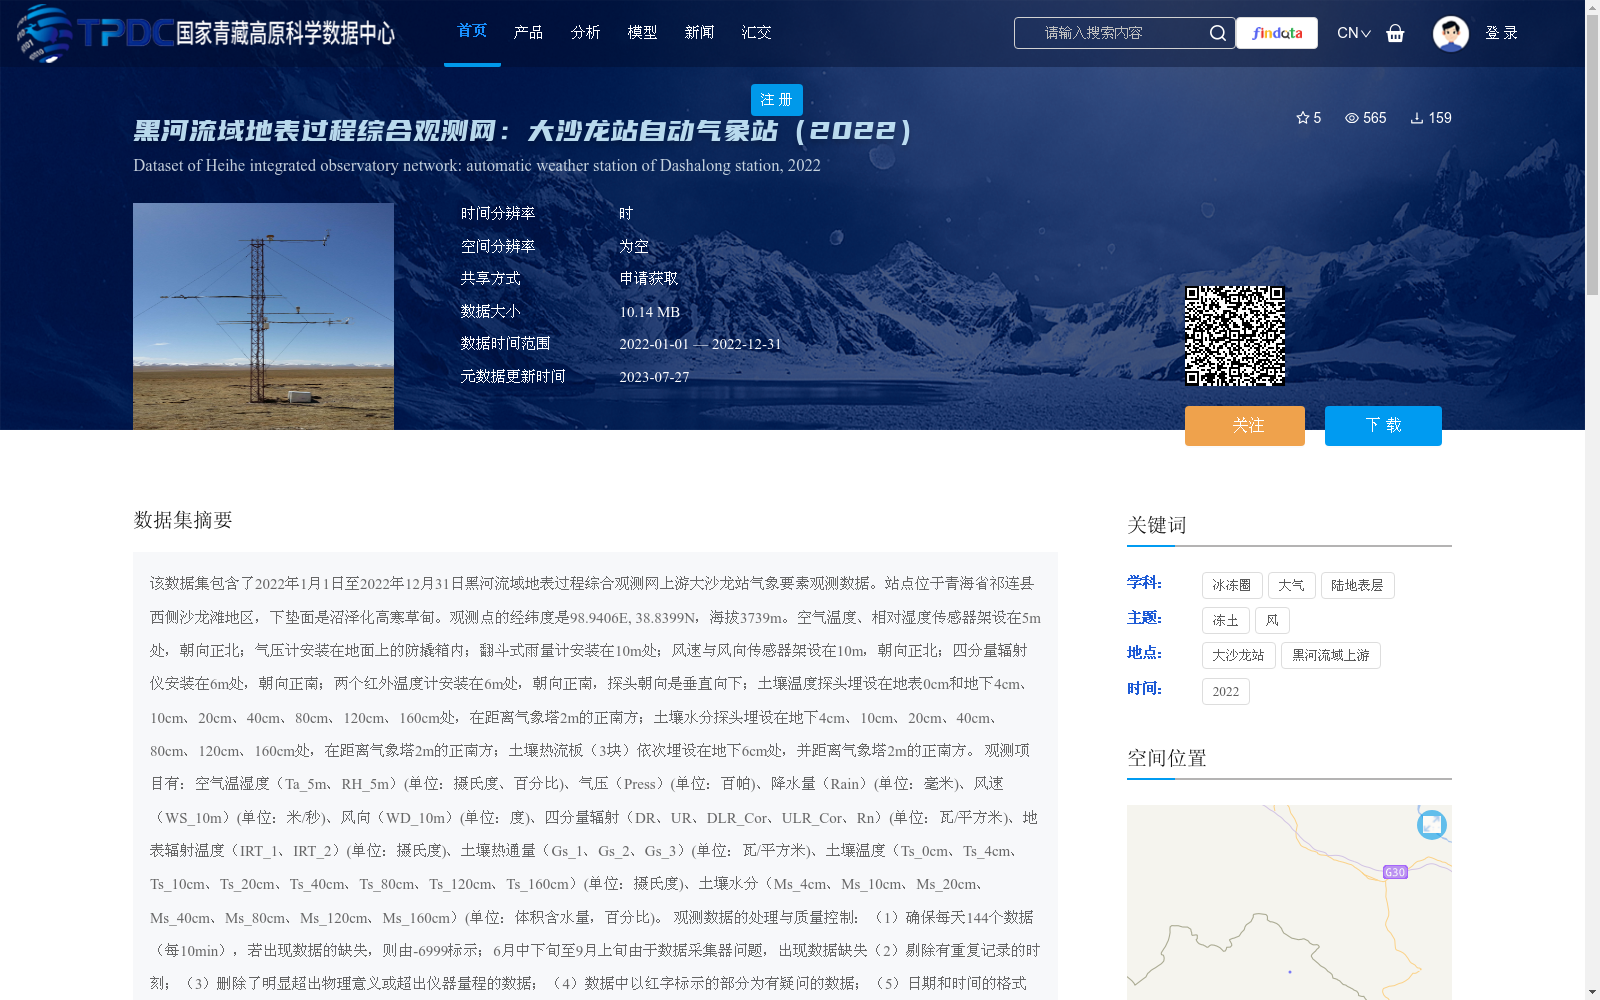Click the star favorites count icon
This screenshot has height=1000, width=1600.
click(1303, 118)
